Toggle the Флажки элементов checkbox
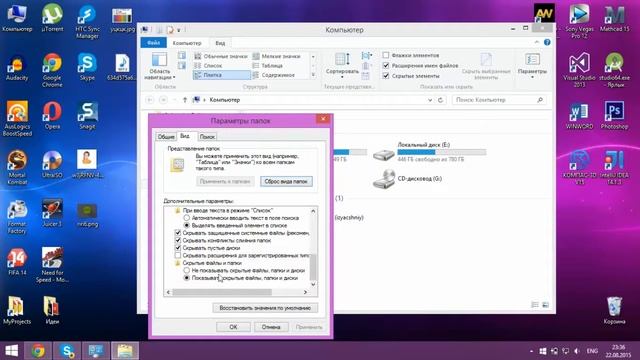Screen dimensions: 640x360 [x=386, y=55]
